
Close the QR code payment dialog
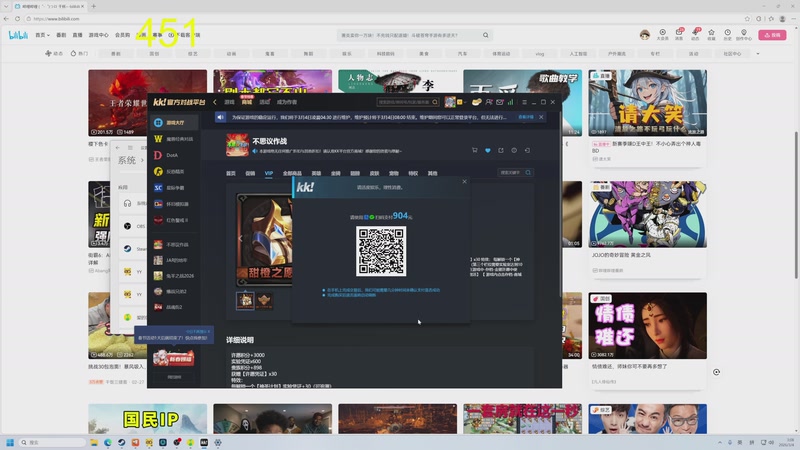[464, 182]
